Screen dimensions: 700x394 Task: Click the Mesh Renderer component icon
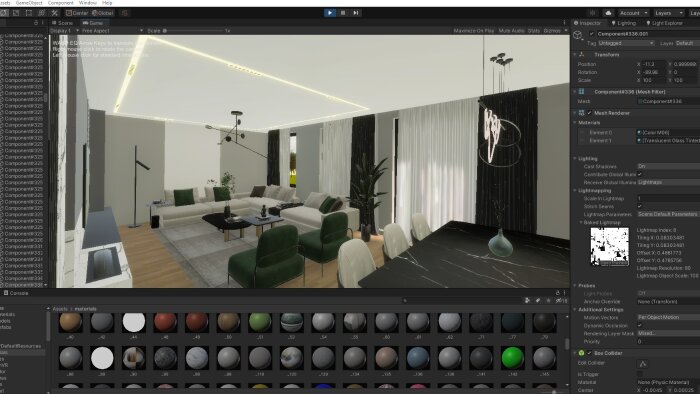pyautogui.click(x=582, y=113)
